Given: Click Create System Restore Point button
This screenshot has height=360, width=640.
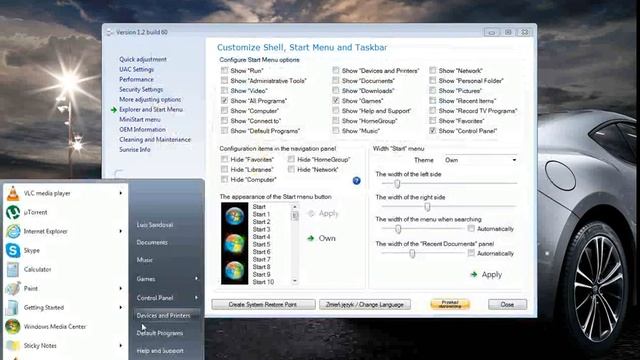Looking at the screenshot, I should pos(263,304).
